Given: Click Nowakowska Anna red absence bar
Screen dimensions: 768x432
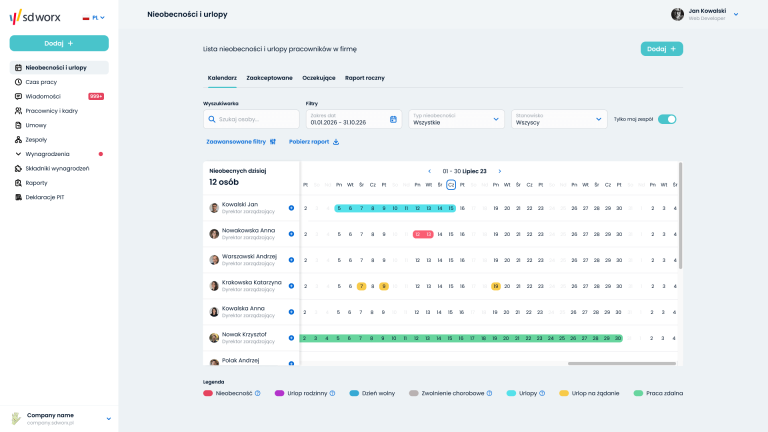Looking at the screenshot, I should pos(423,234).
